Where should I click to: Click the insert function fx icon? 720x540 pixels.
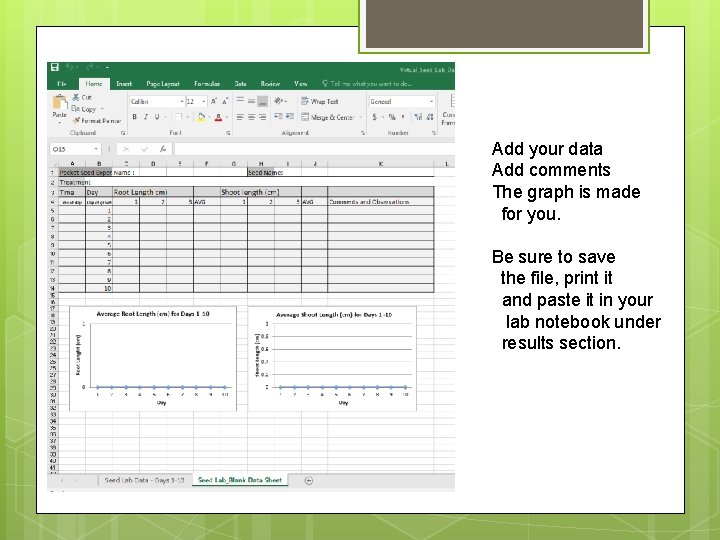(x=163, y=149)
